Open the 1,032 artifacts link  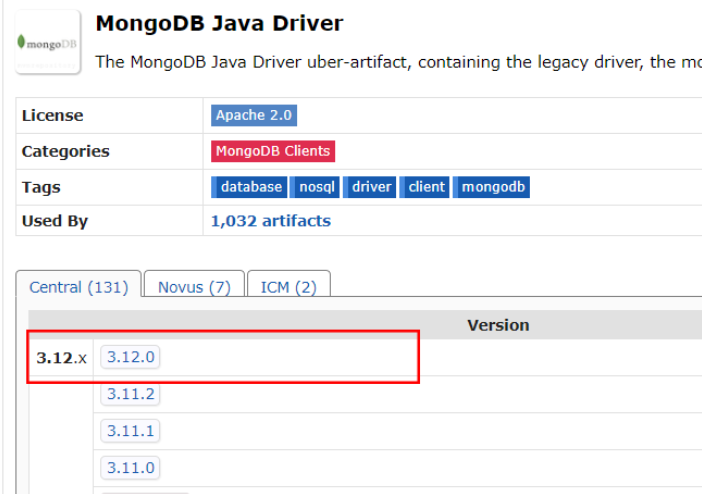[271, 221]
